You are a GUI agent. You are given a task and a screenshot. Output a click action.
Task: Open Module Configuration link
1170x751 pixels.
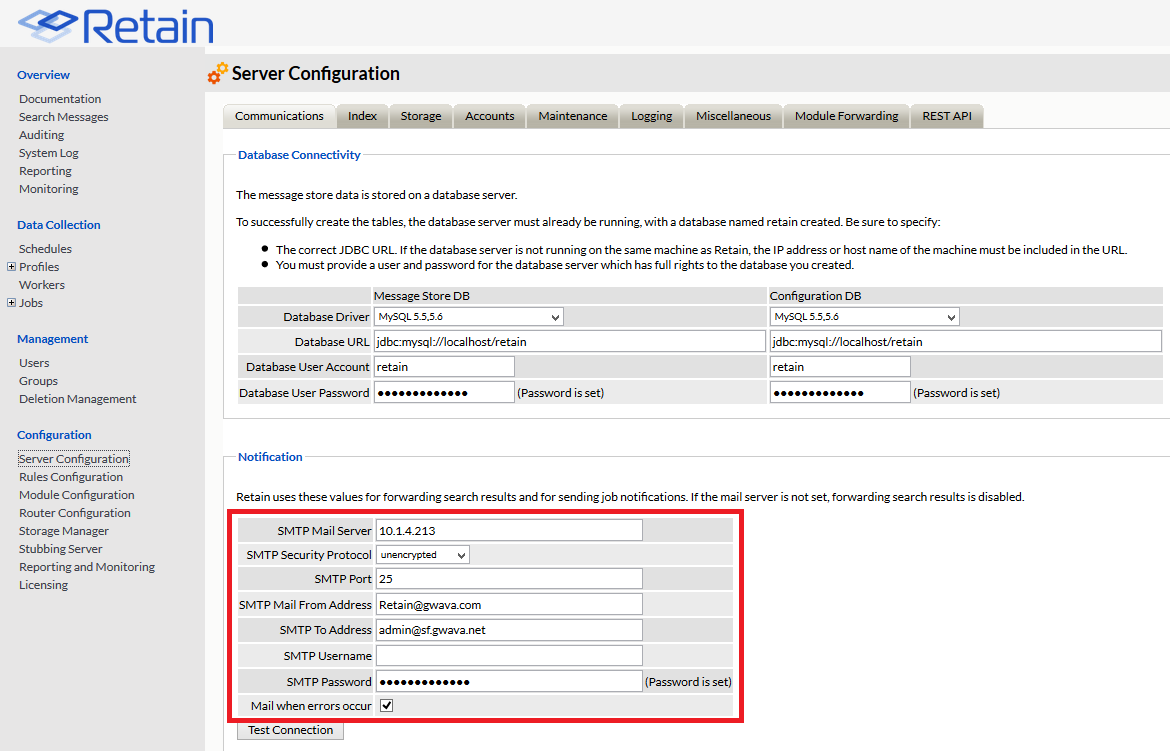[77, 494]
